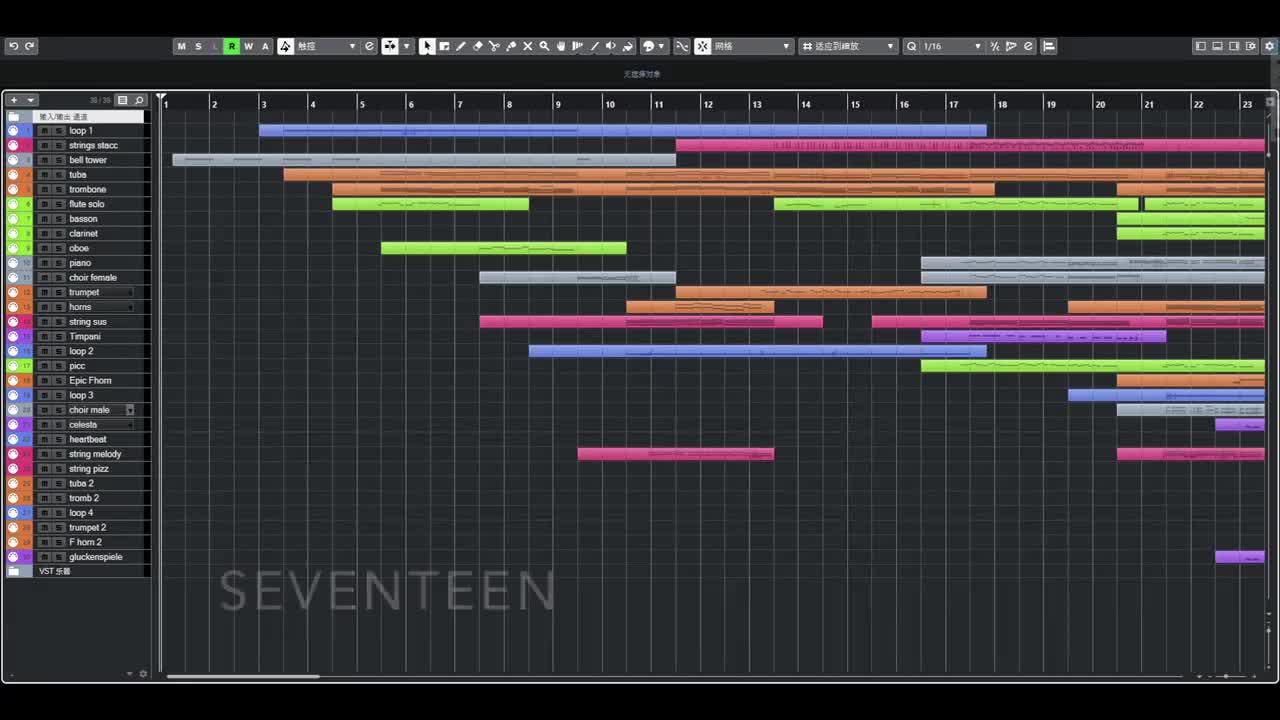Screen dimensions: 1280x720
Task: Expand the 输入/输出 通道 folder
Action: coord(14,116)
